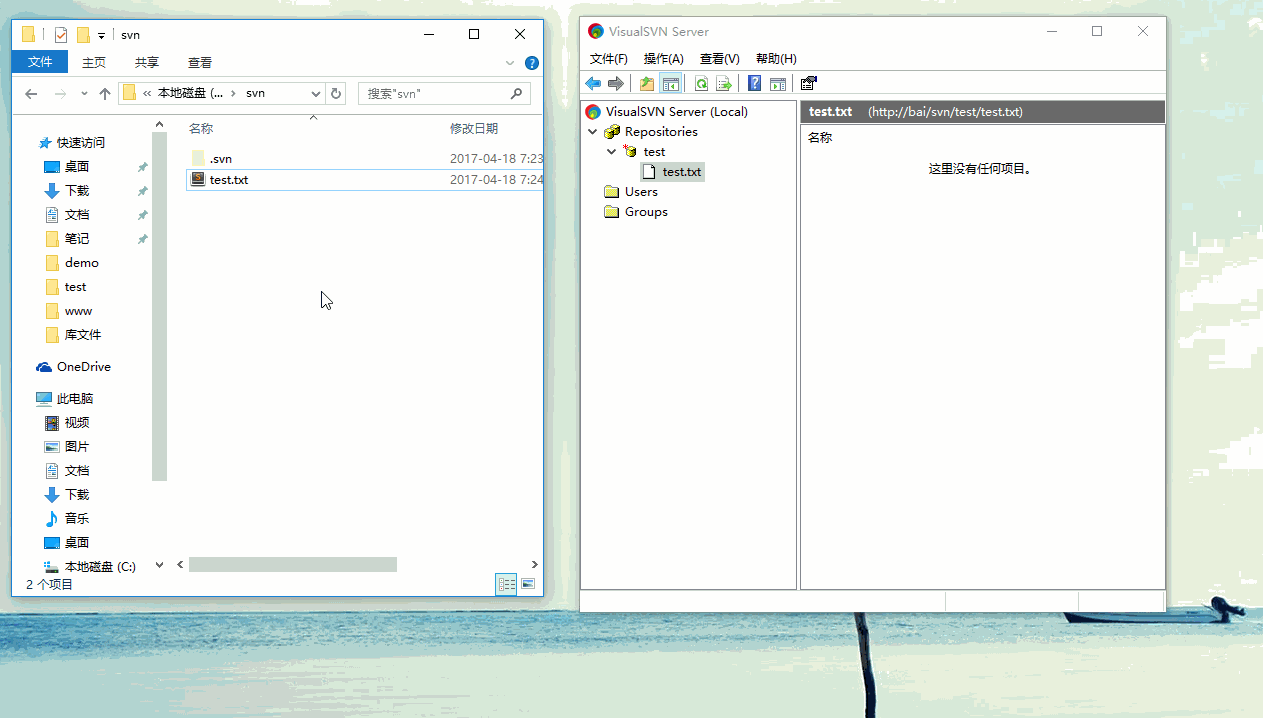Go up one folder in File Explorer
Image resolution: width=1263 pixels, height=718 pixels.
coord(105,94)
